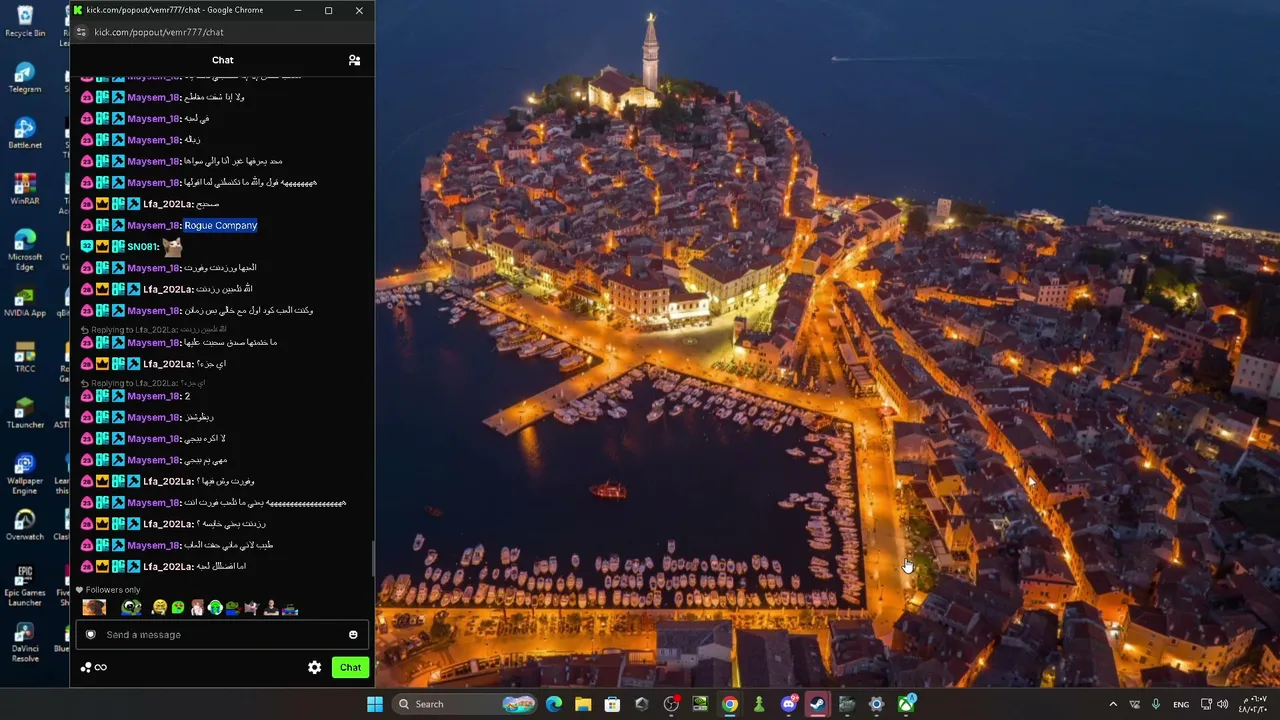Screen dimensions: 1280x720
Task: Click the highlighted Rogue Company message text
Action: [221, 225]
